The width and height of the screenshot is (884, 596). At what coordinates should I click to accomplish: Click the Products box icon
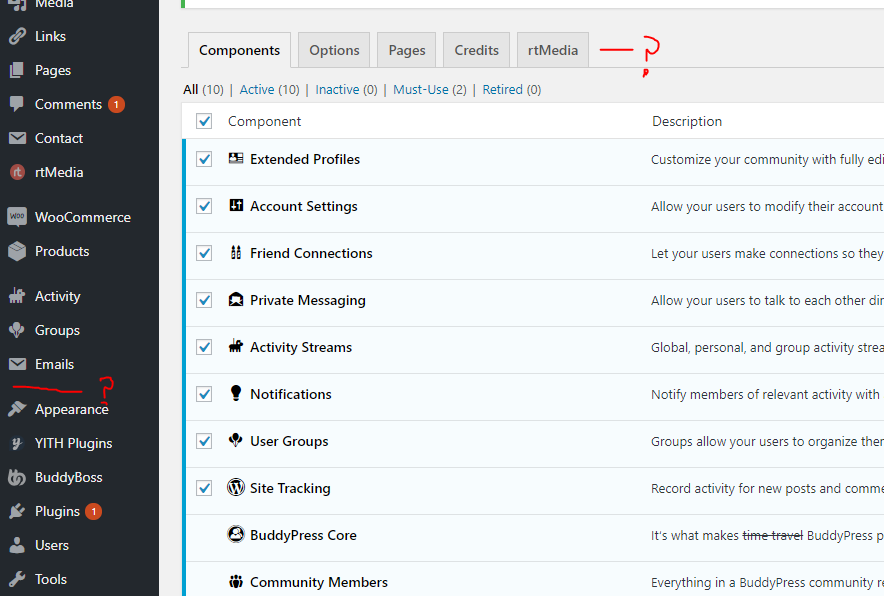17,251
